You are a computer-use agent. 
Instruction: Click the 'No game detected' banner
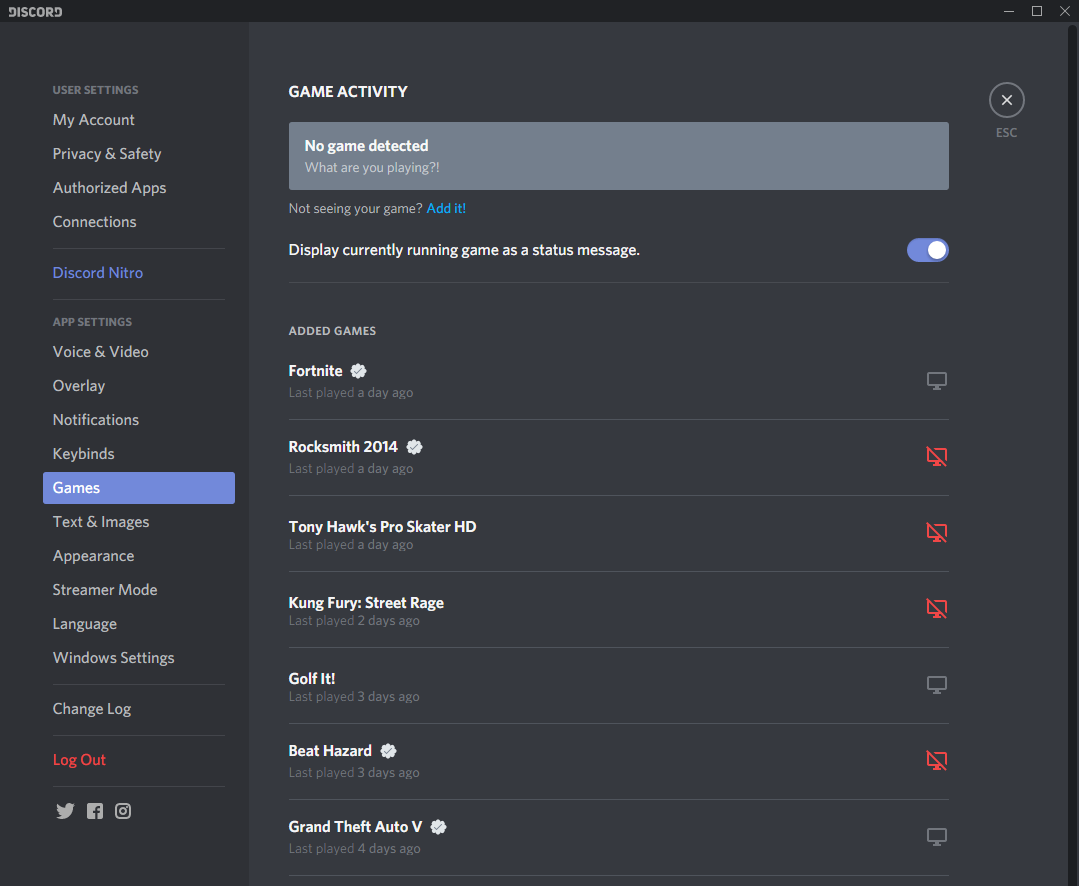pos(618,156)
